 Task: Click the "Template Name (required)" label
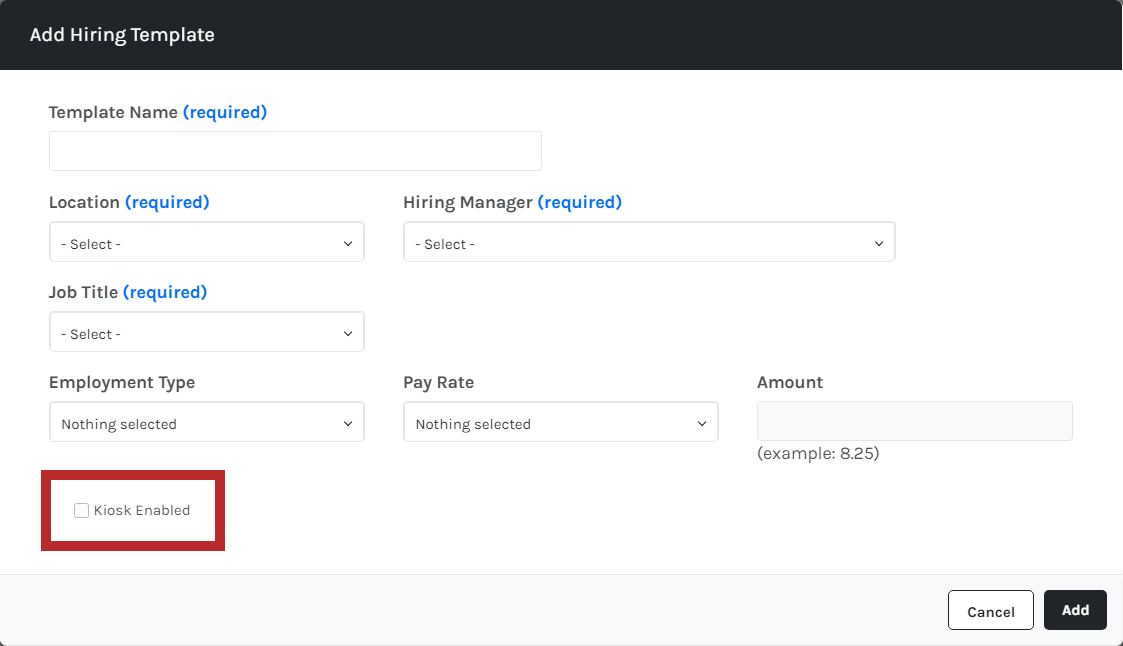coord(158,112)
